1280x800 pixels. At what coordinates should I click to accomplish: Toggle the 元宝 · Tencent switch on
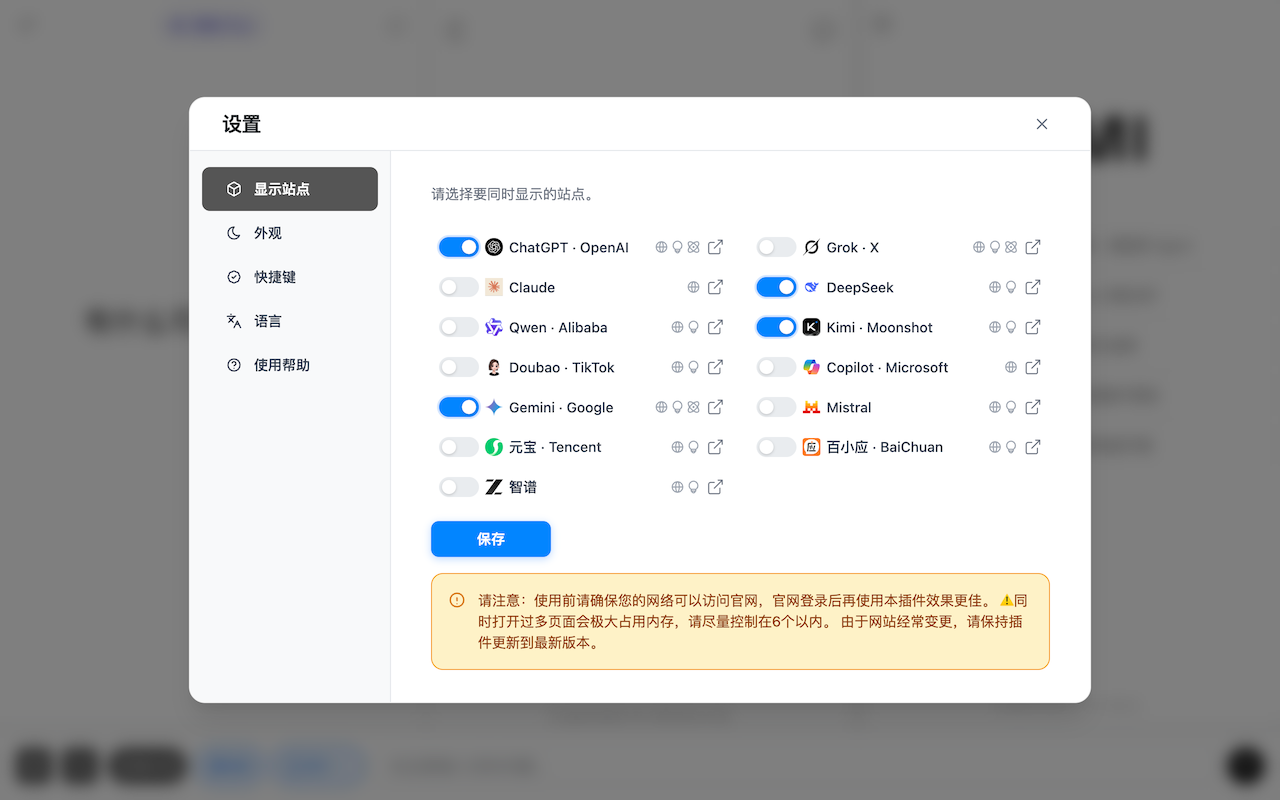458,447
